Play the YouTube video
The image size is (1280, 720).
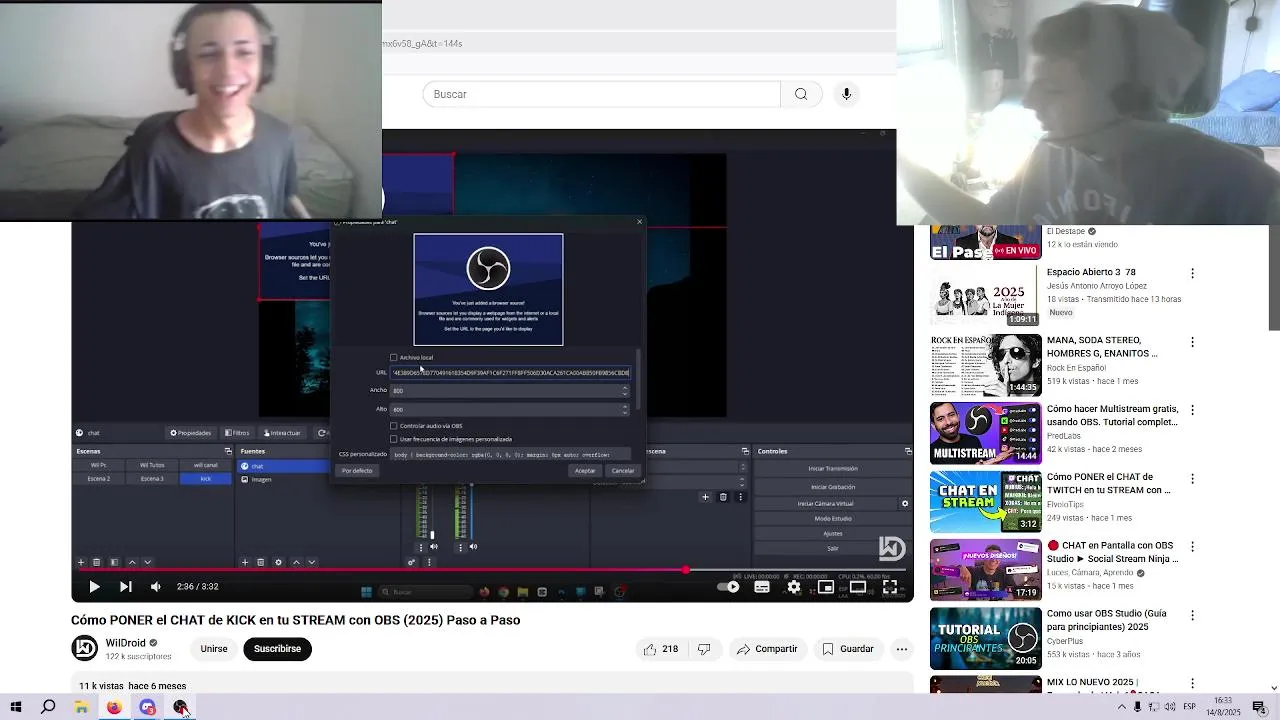tap(94, 587)
